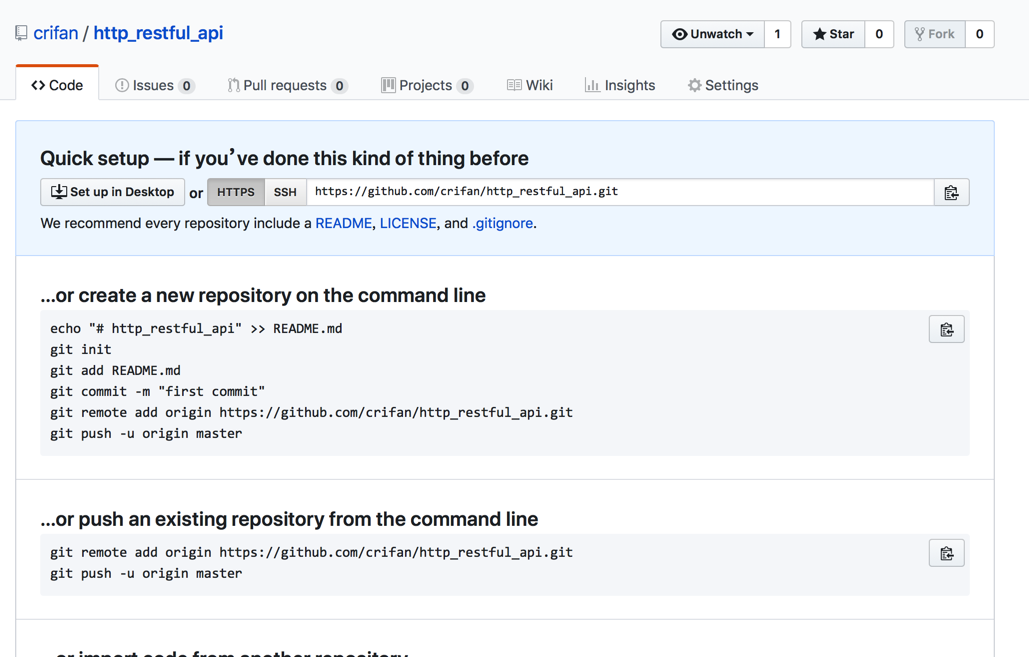Select the HTTPS protocol option
1029x657 pixels.
[x=236, y=192]
